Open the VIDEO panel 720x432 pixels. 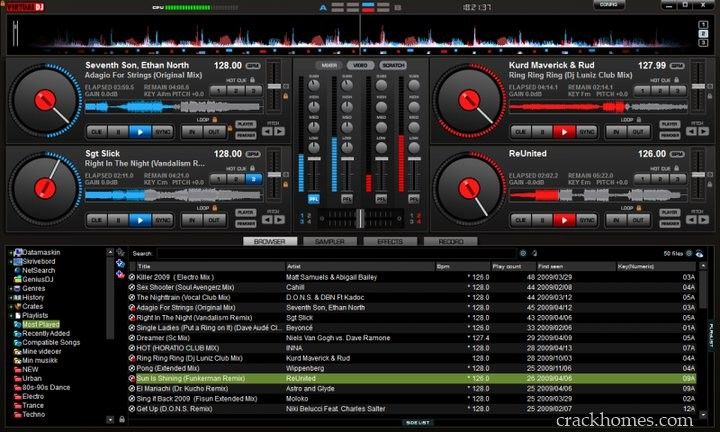point(360,66)
